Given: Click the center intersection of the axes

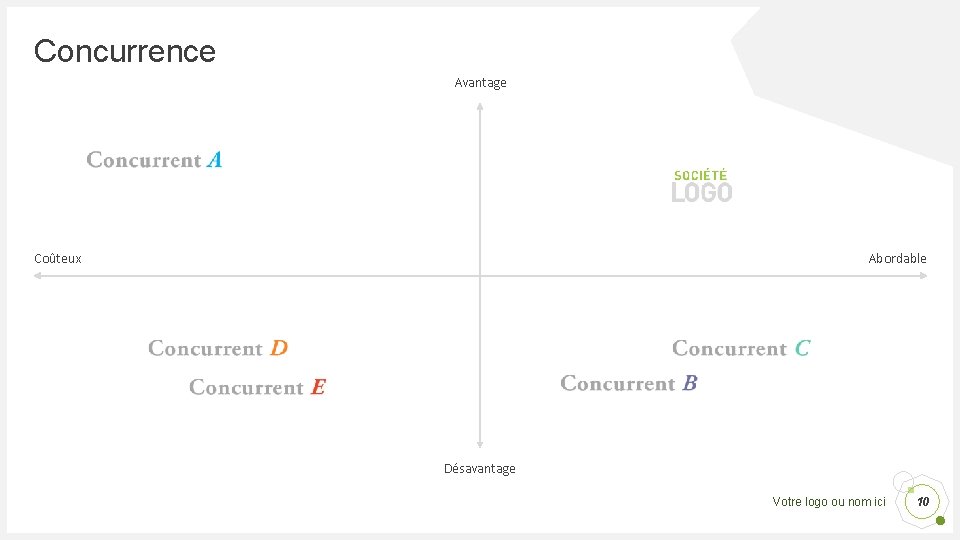Looking at the screenshot, I should (480, 276).
